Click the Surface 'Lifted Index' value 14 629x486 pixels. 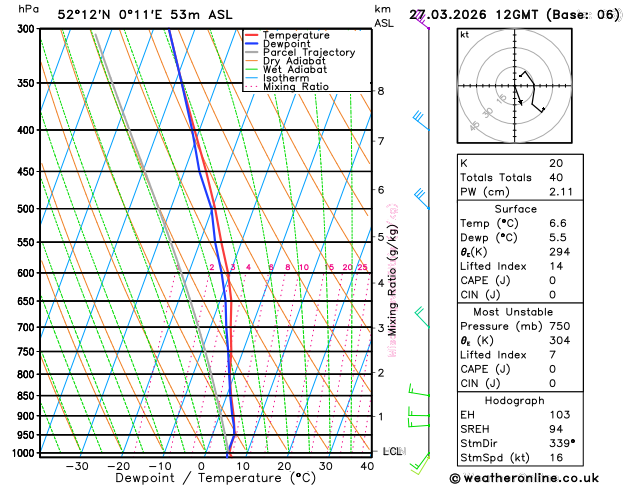556,266
